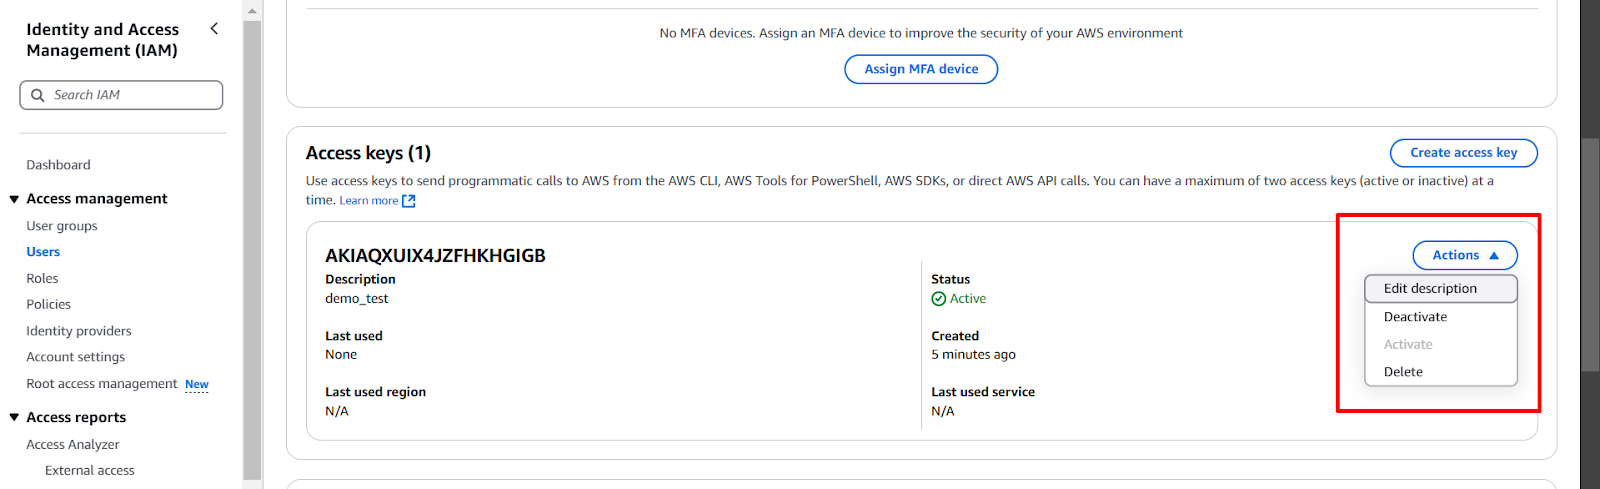Click the sidebar vertical scrollbar
This screenshot has width=1600, height=489.
point(252,250)
